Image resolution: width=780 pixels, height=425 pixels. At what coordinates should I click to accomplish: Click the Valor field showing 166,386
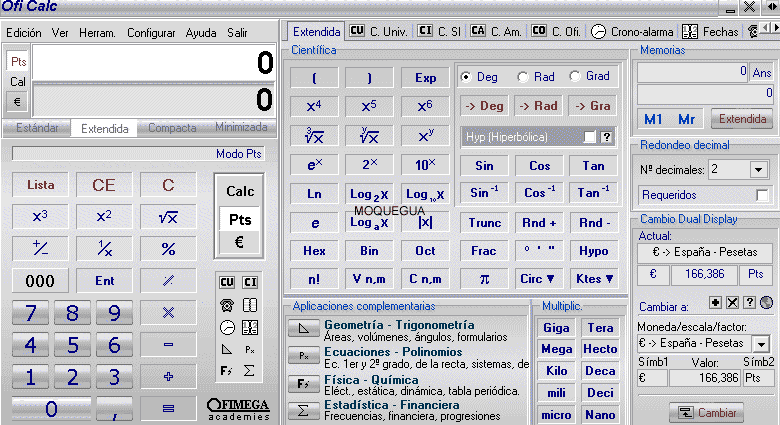click(705, 378)
